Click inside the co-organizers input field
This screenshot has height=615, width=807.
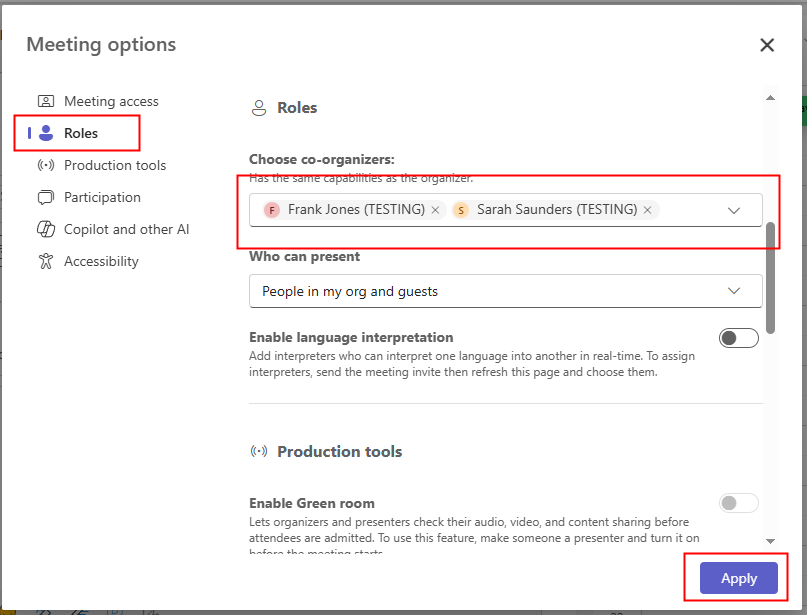(690, 210)
